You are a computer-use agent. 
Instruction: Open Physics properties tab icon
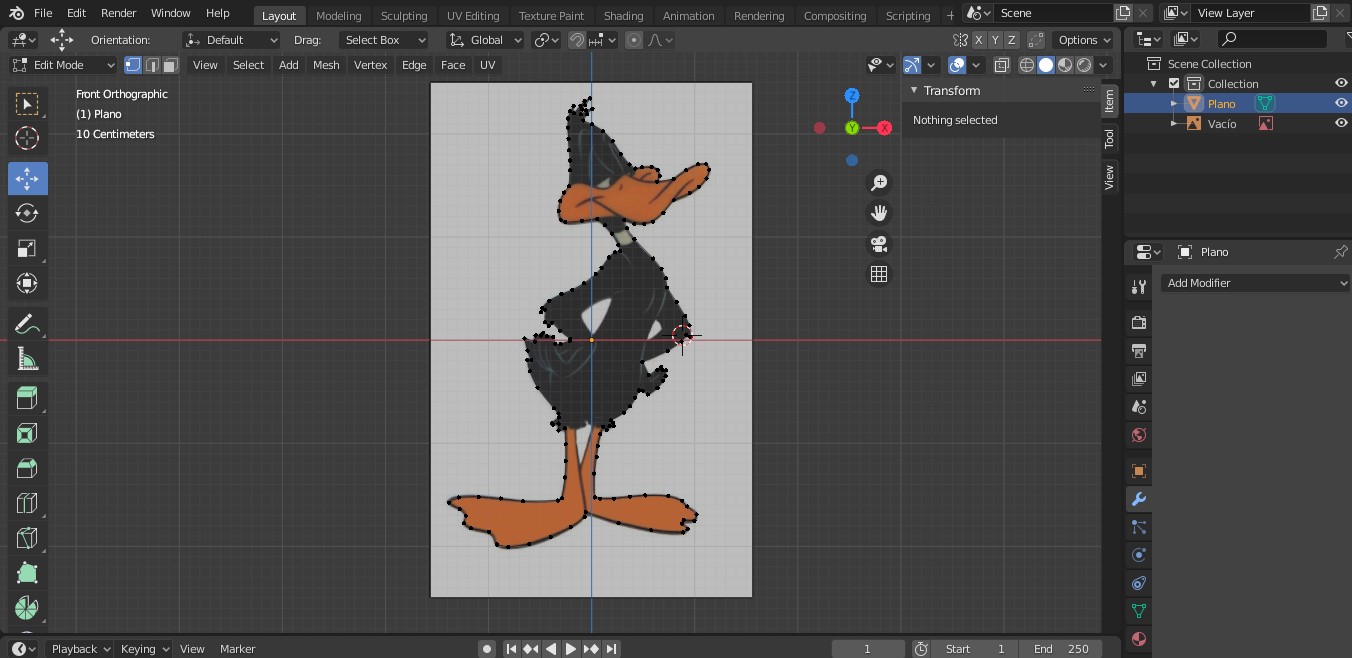click(x=1138, y=555)
